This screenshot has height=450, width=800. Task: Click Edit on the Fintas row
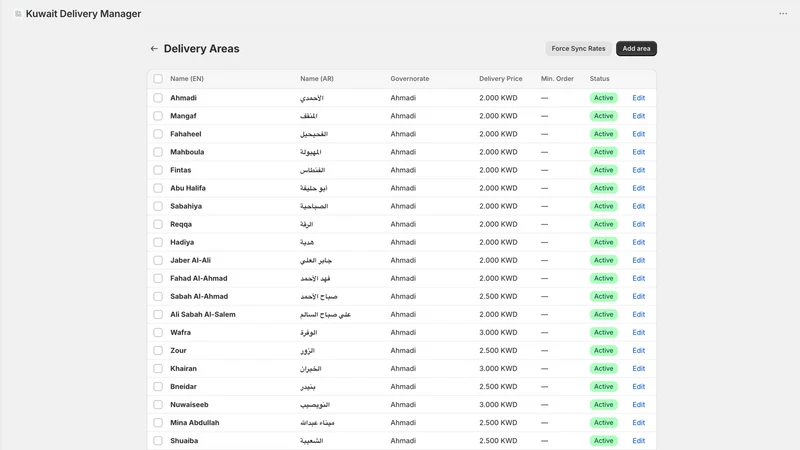point(638,170)
